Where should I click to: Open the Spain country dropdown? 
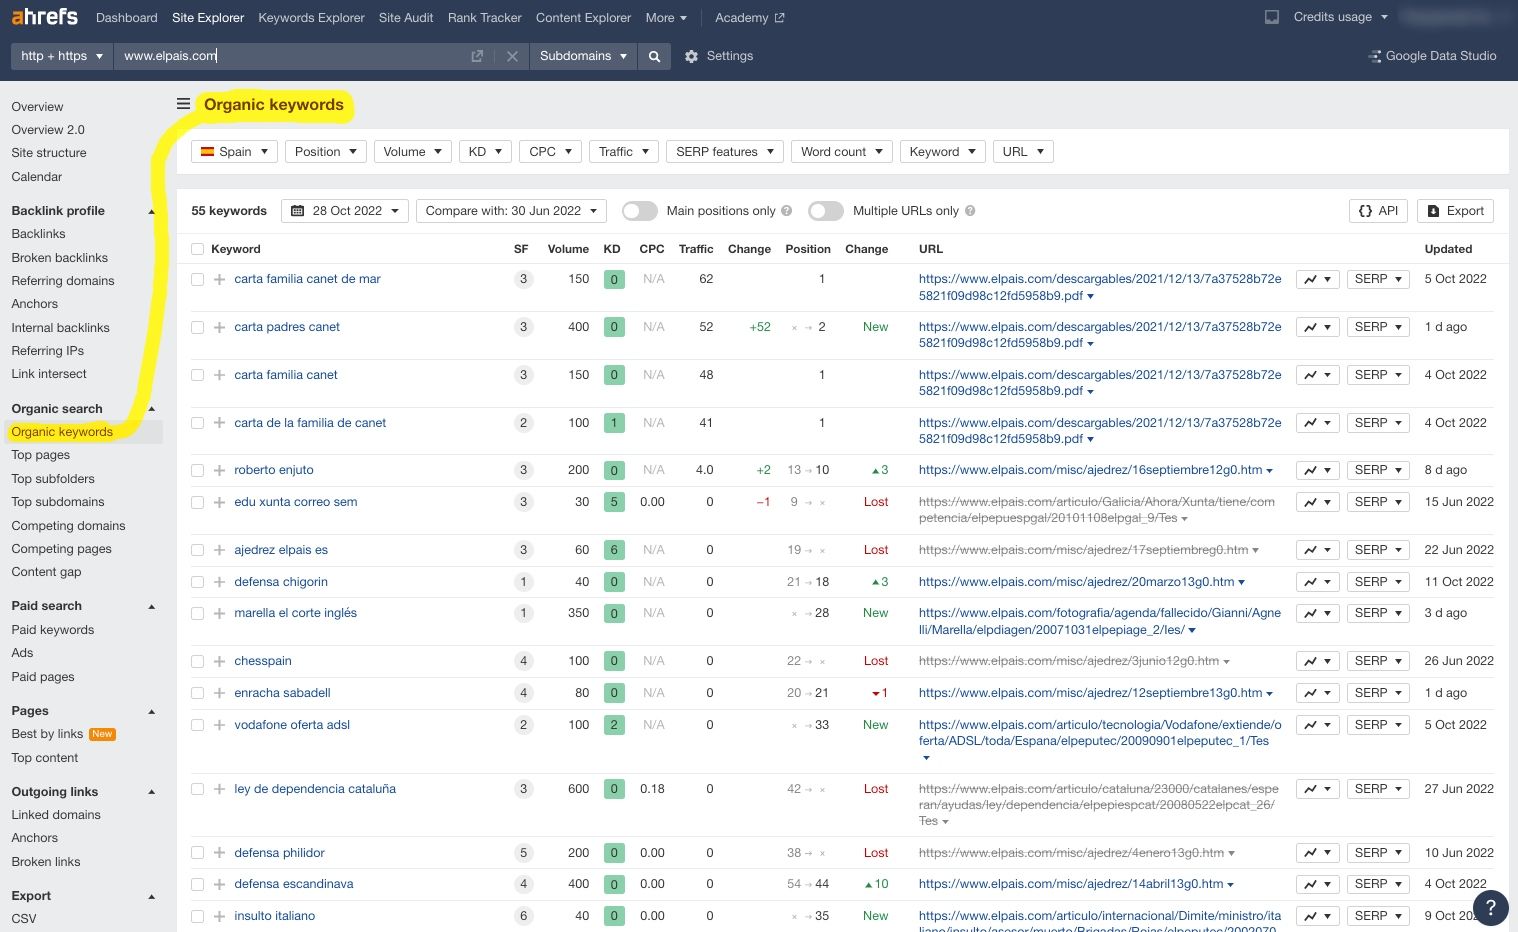[x=235, y=152]
